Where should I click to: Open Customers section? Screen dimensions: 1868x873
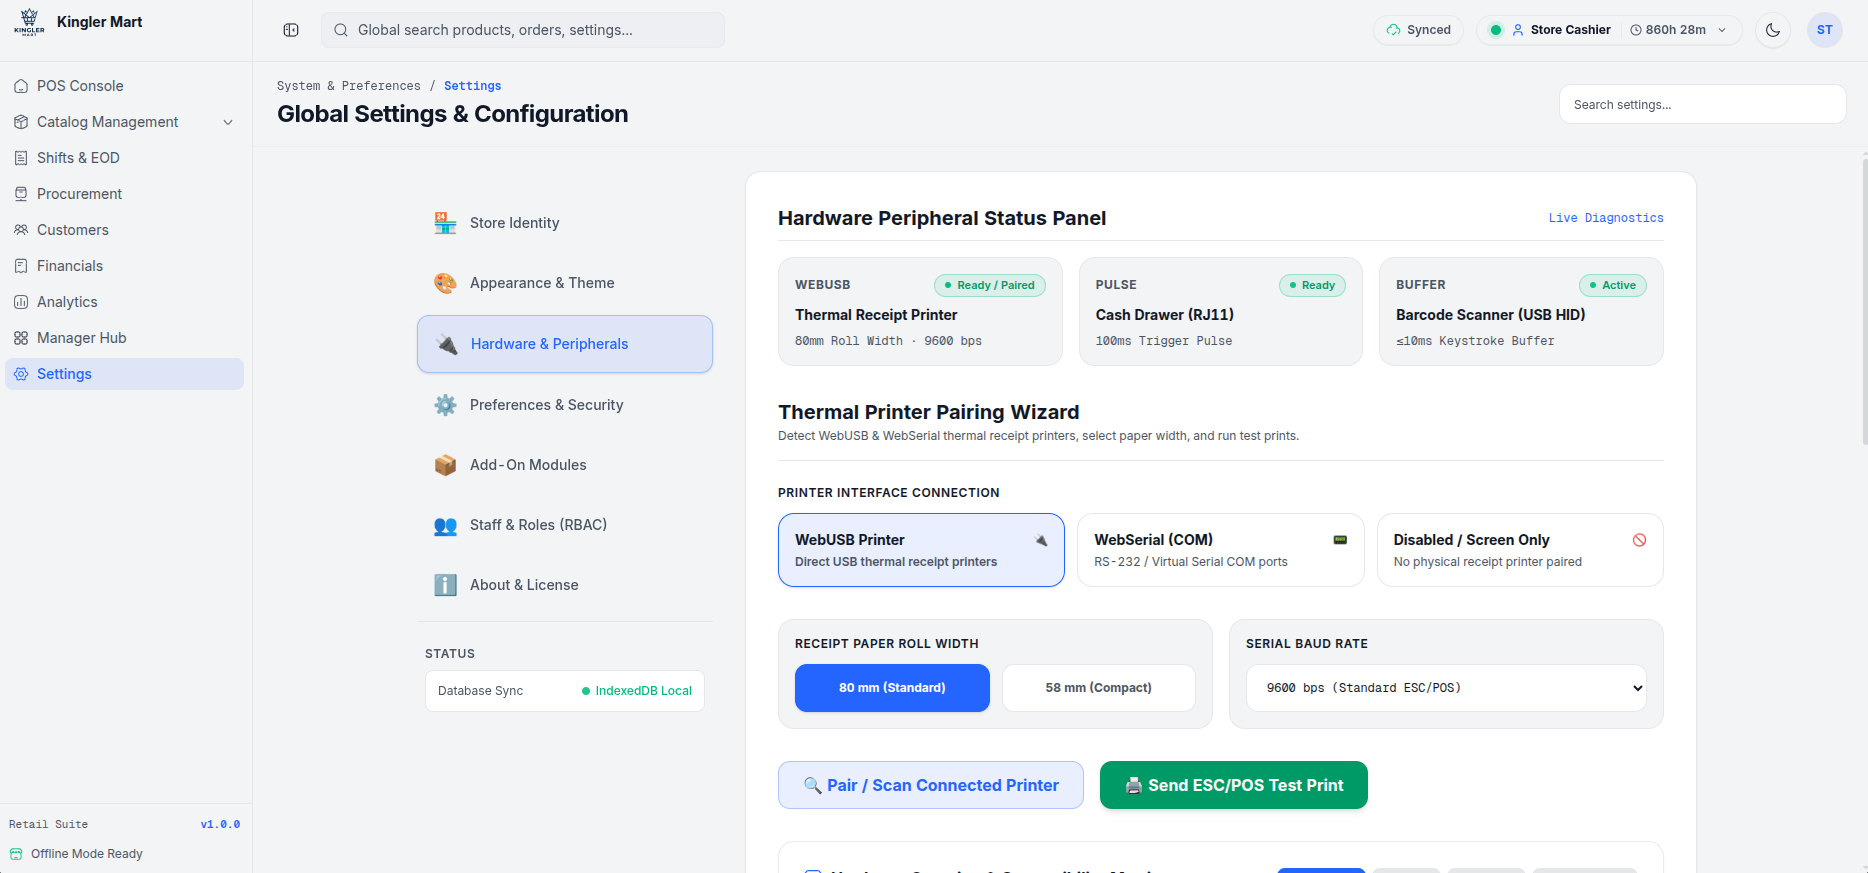point(125,230)
